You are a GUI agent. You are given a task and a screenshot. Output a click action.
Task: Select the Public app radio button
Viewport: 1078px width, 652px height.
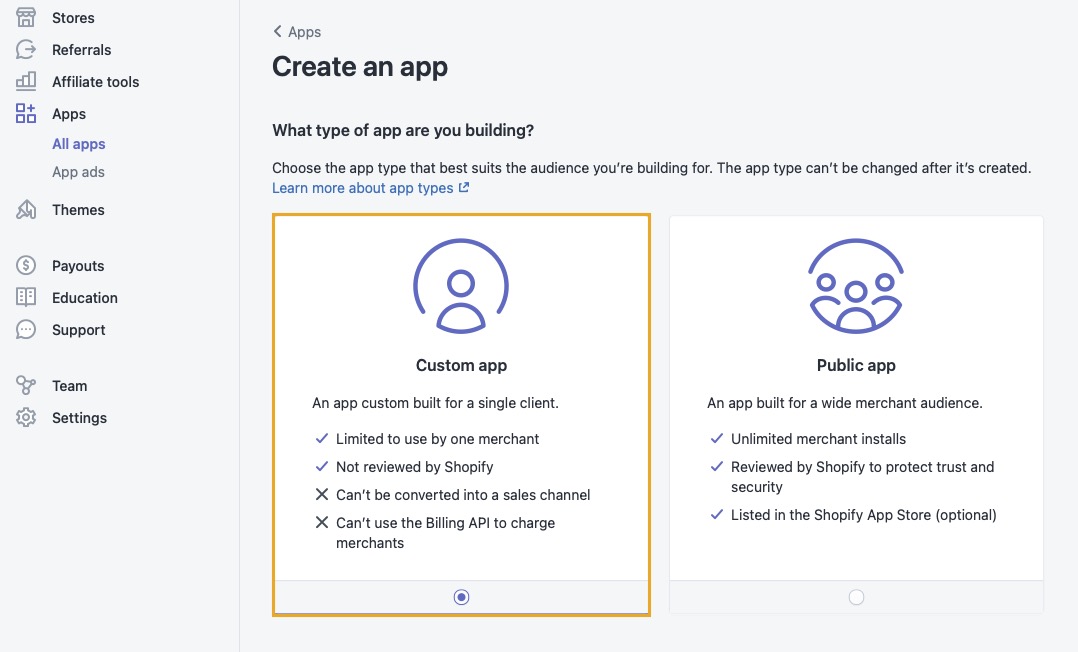[x=856, y=597]
